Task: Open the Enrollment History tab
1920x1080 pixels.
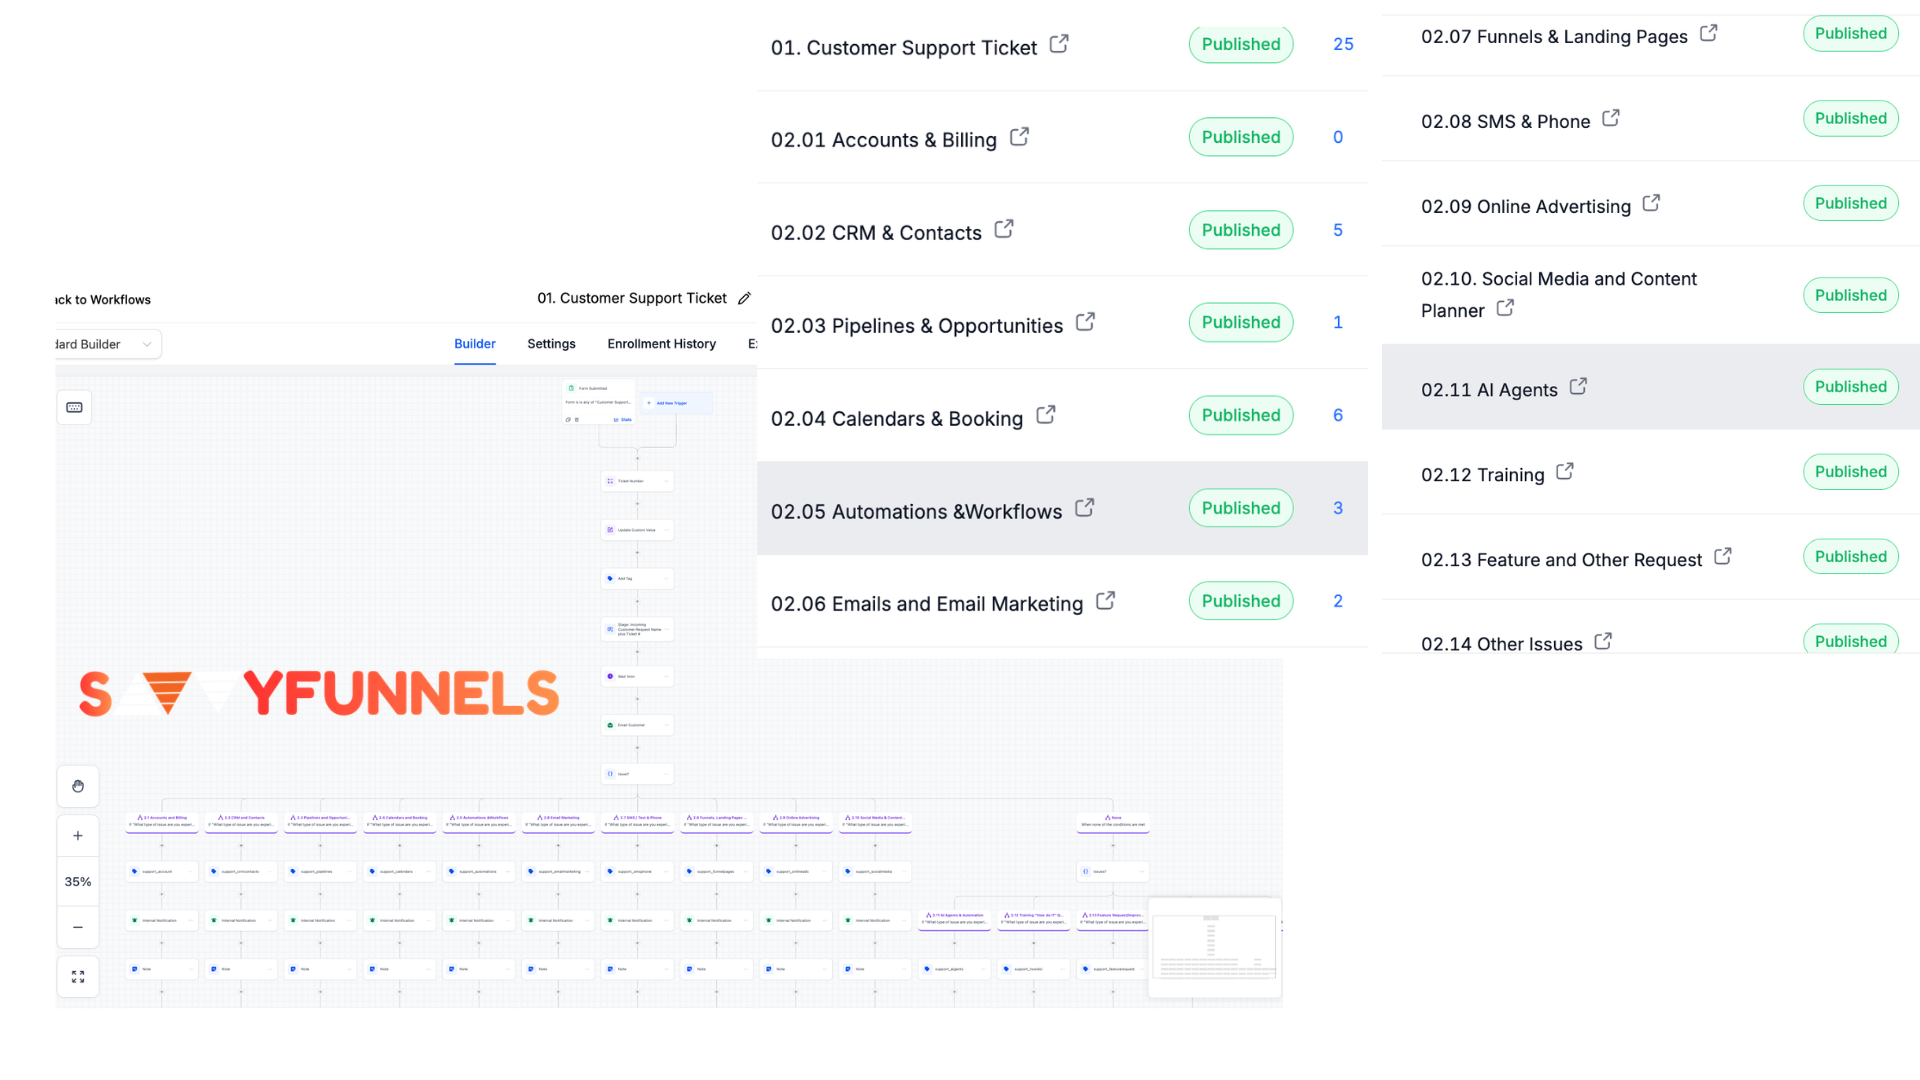Action: 661,344
